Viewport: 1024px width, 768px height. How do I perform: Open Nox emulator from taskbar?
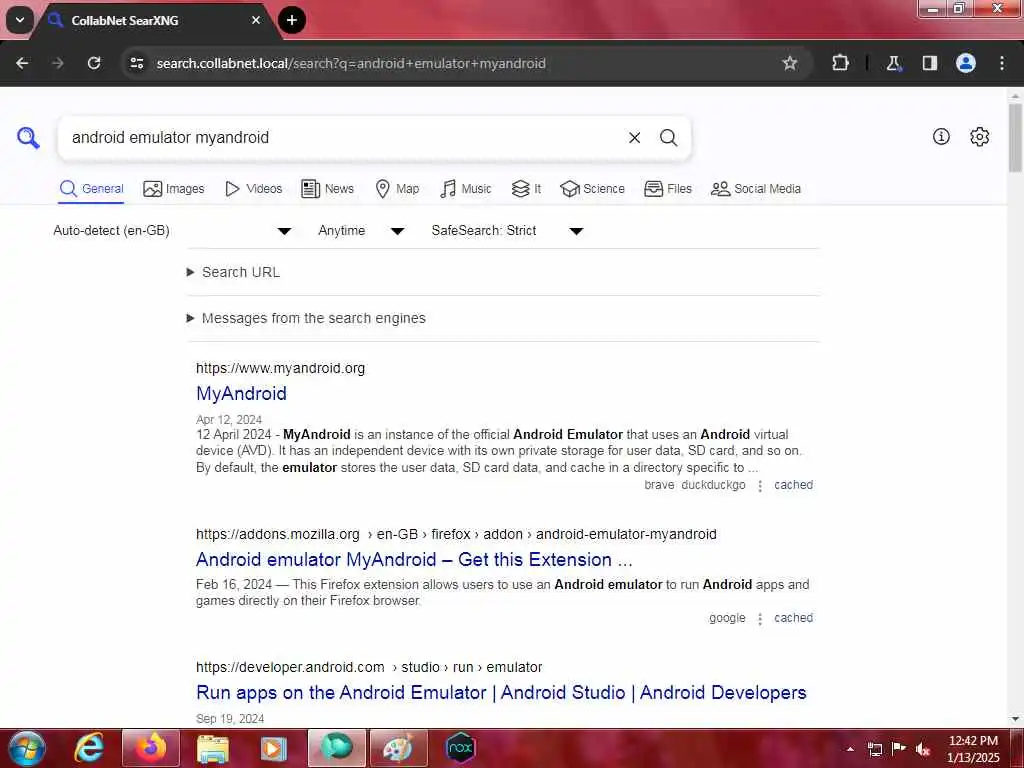click(460, 748)
